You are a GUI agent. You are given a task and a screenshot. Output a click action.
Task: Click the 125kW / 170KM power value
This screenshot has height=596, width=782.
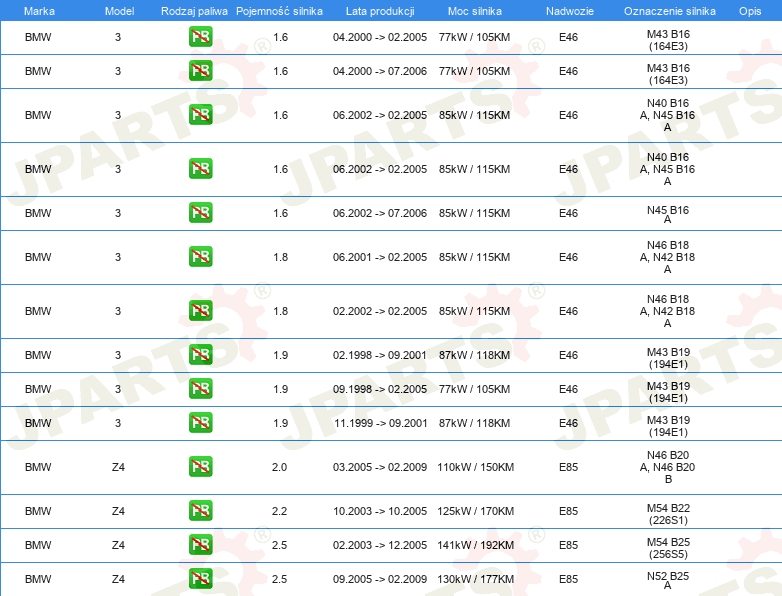(475, 511)
